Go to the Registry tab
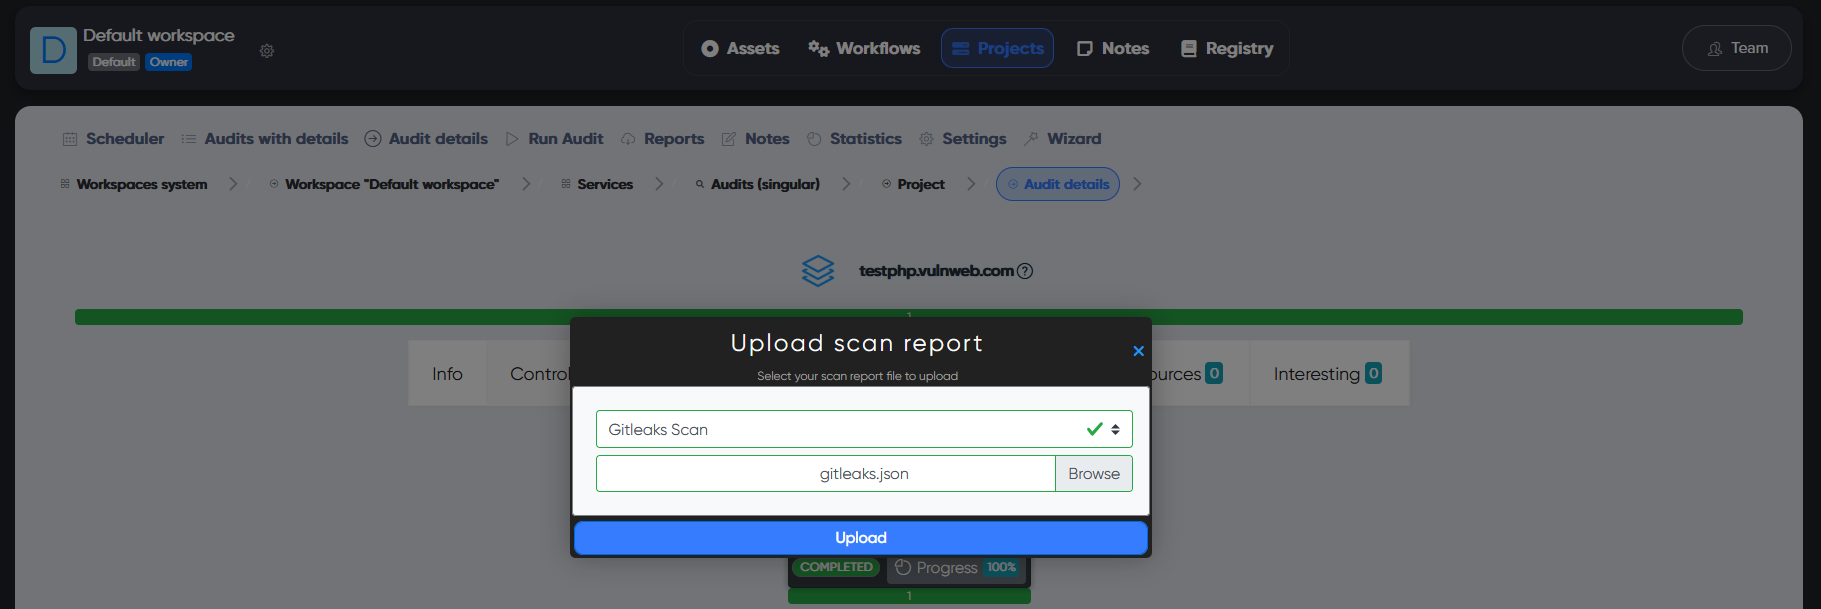The width and height of the screenshot is (1821, 609). click(1227, 48)
